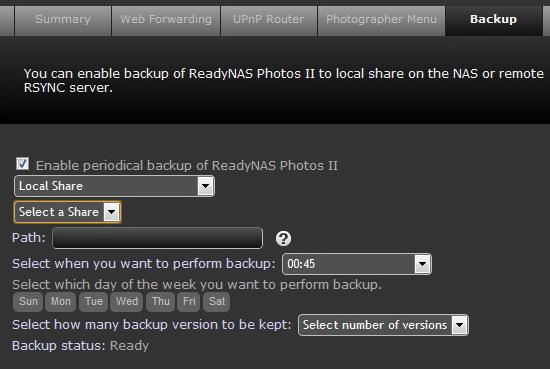Screen dimensions: 550x369
Task: Click the Path input field
Action: tap(157, 238)
